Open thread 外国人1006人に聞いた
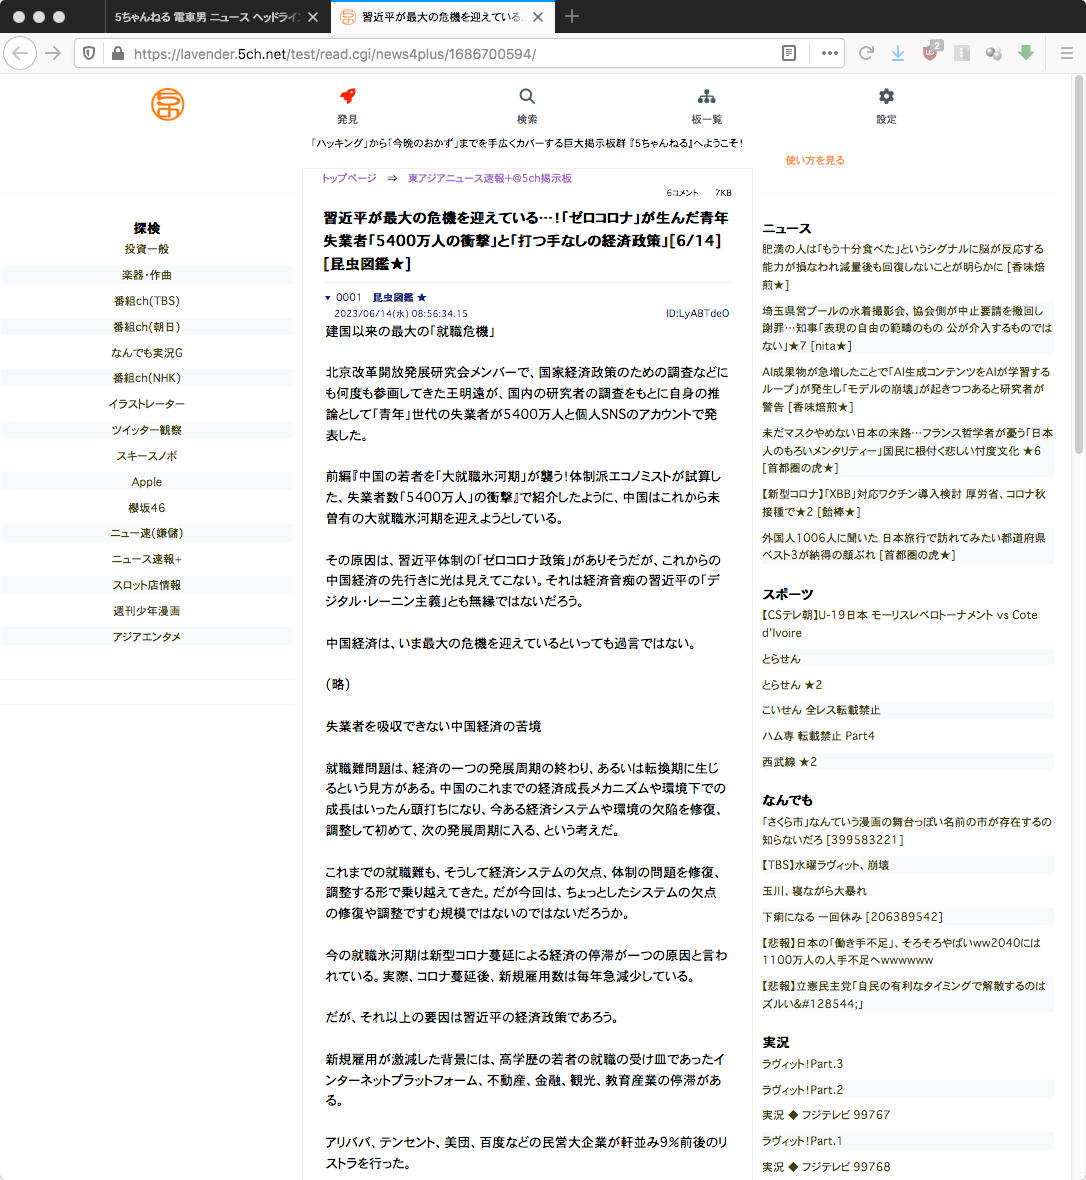Screen dimensions: 1086x1180 [x=903, y=546]
